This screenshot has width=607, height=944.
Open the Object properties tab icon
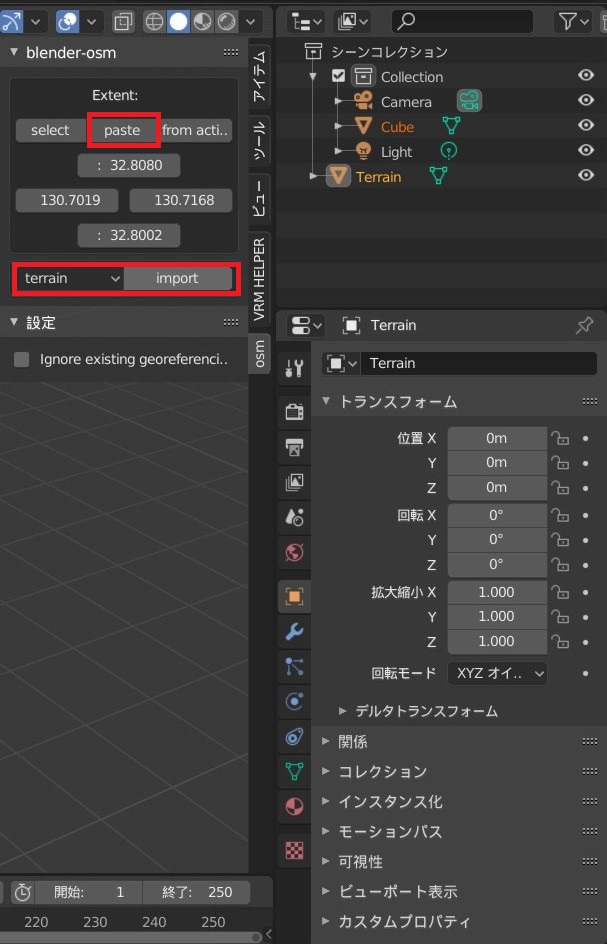click(x=294, y=597)
